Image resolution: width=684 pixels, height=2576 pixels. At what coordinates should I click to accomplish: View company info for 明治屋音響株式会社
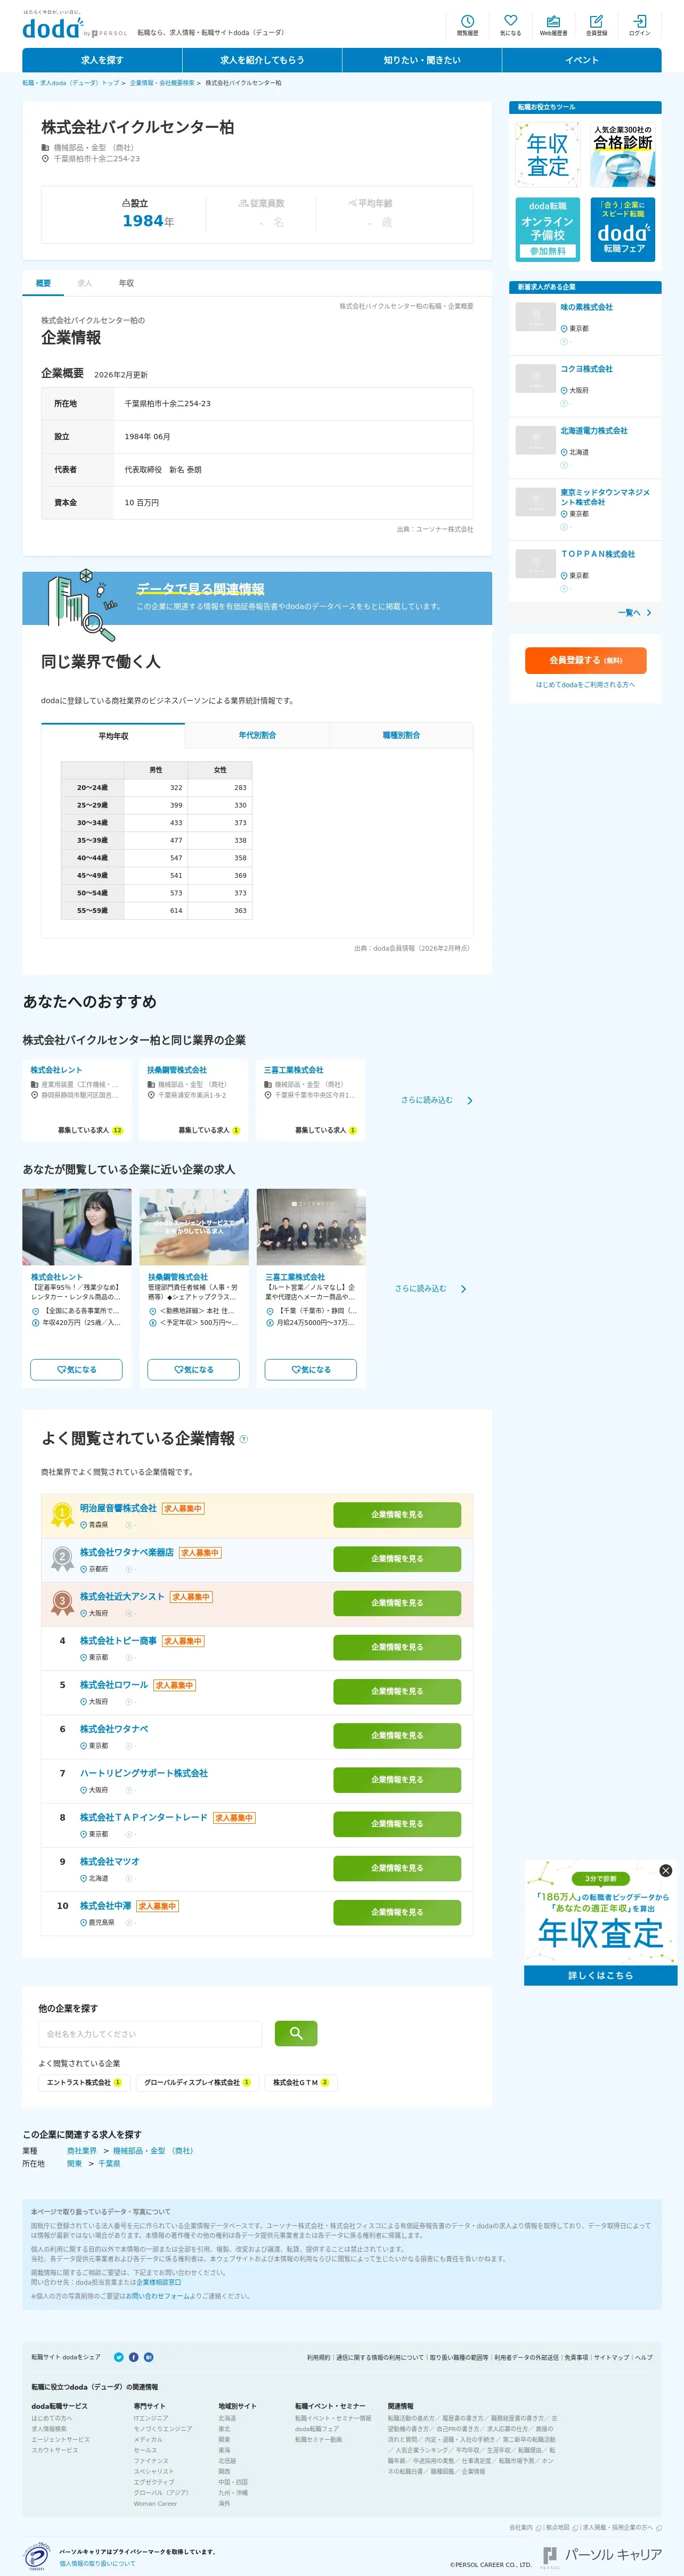[397, 1514]
